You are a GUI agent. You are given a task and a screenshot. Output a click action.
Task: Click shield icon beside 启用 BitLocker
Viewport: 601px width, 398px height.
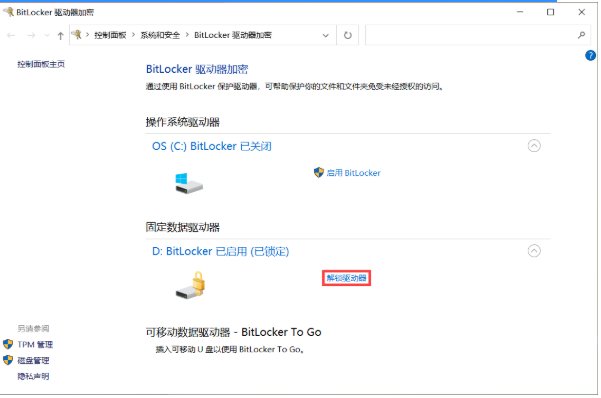(x=319, y=173)
